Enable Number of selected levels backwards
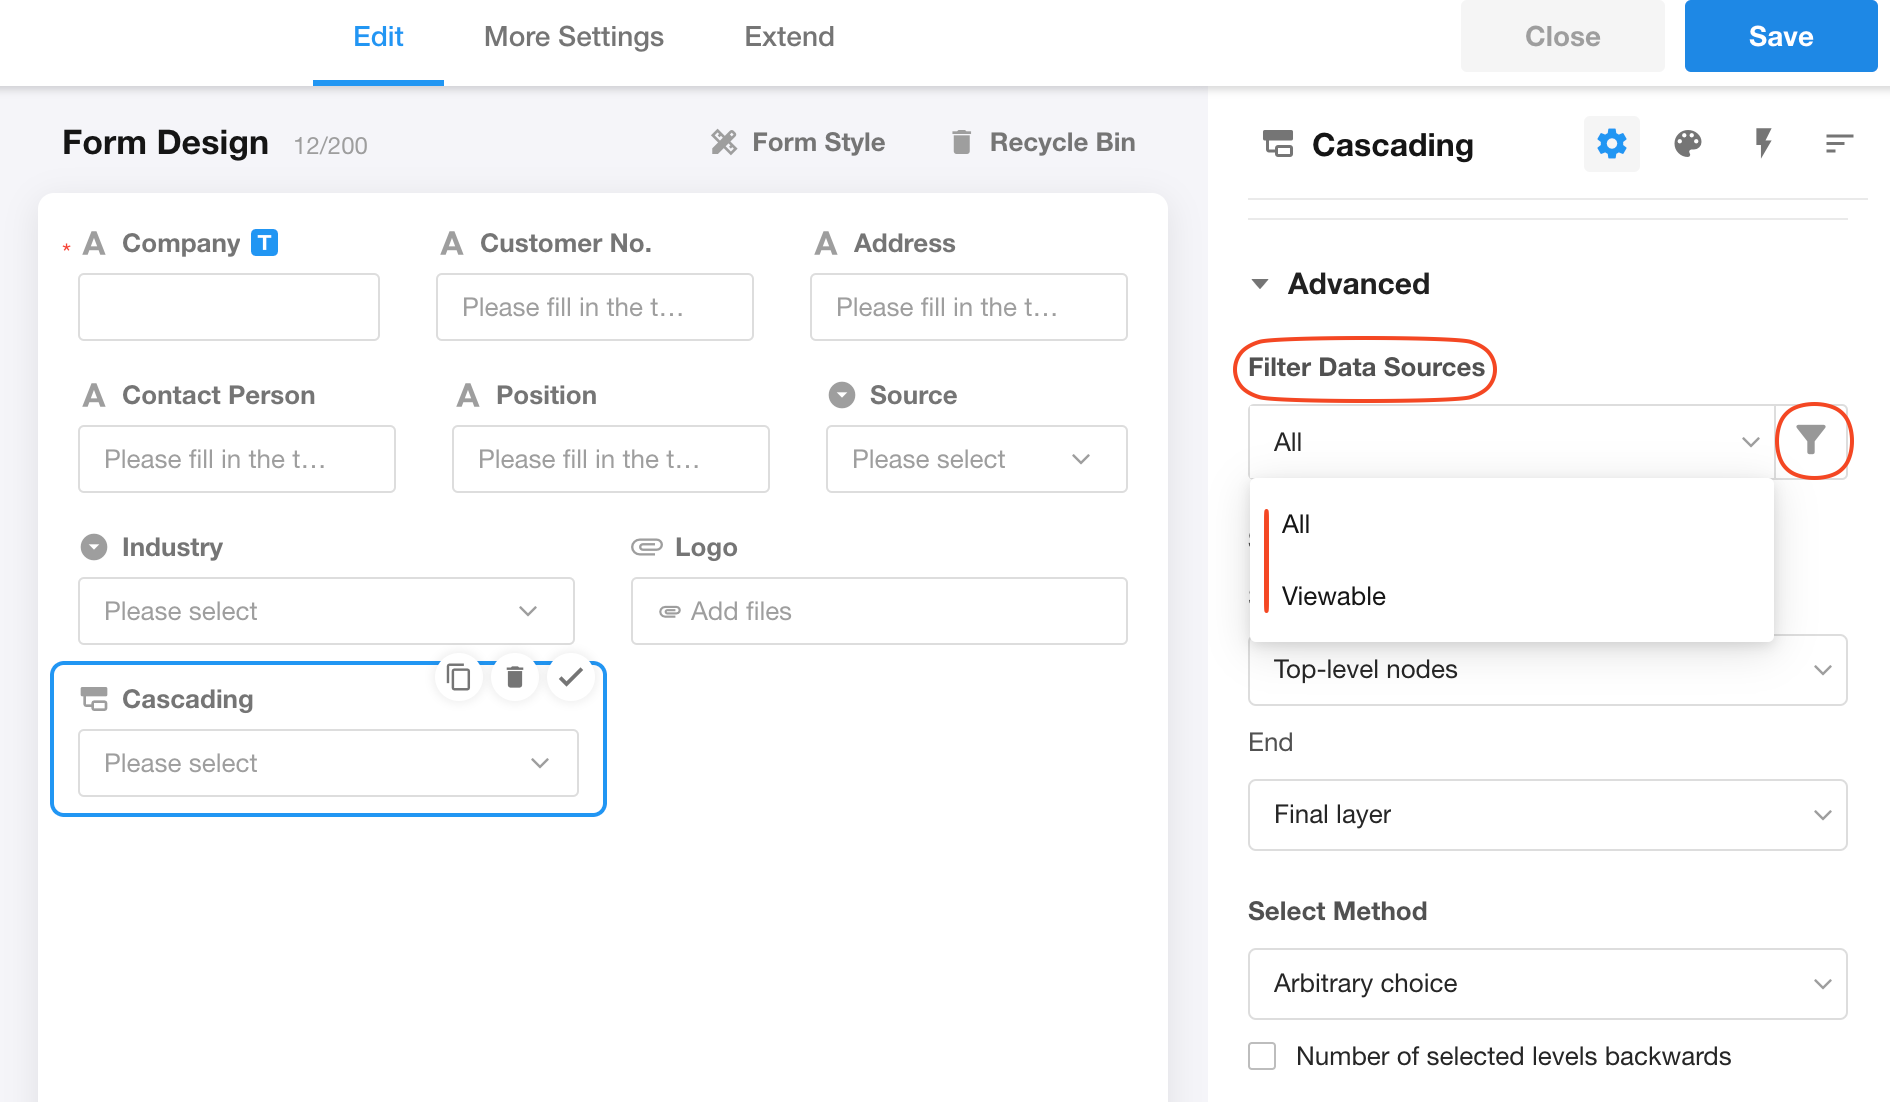The height and width of the screenshot is (1102, 1890). (x=1262, y=1056)
